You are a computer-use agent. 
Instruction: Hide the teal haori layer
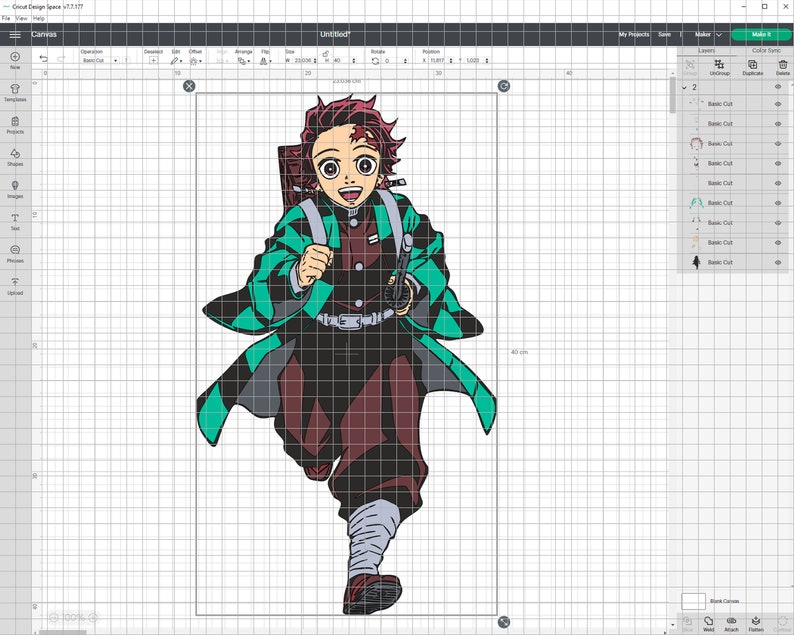(778, 203)
